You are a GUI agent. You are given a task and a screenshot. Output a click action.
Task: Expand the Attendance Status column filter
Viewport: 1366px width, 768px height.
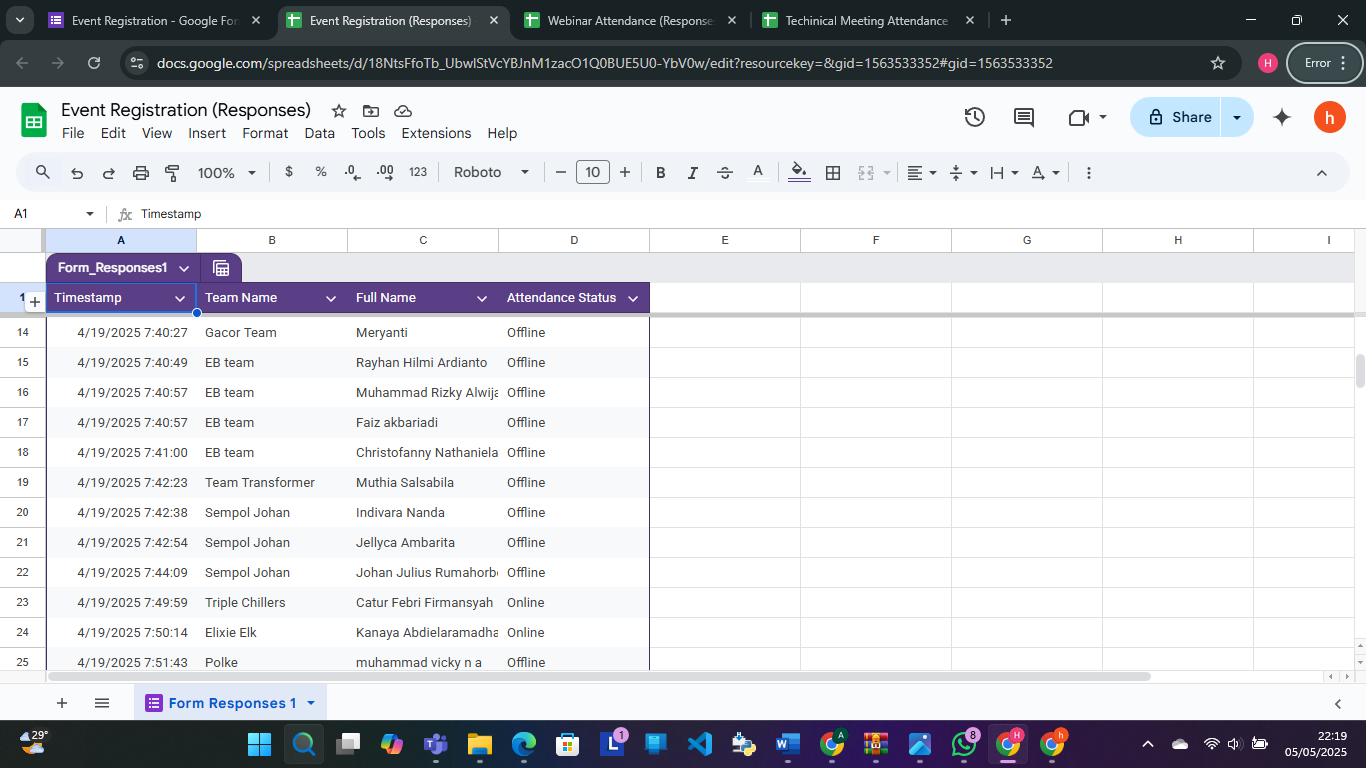coord(633,298)
